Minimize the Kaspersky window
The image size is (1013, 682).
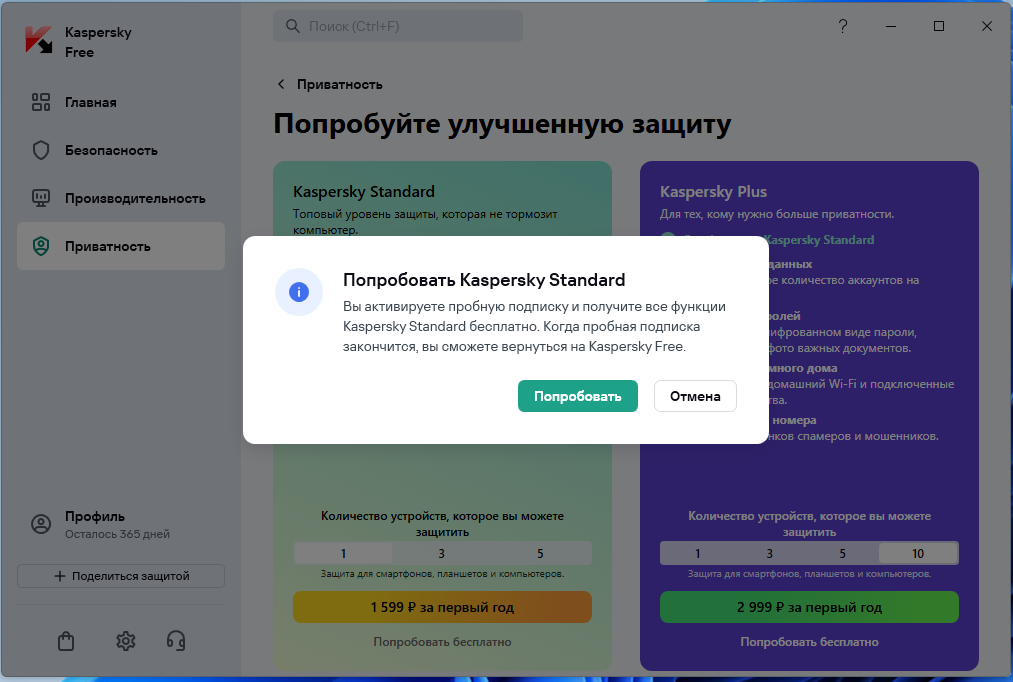891,26
